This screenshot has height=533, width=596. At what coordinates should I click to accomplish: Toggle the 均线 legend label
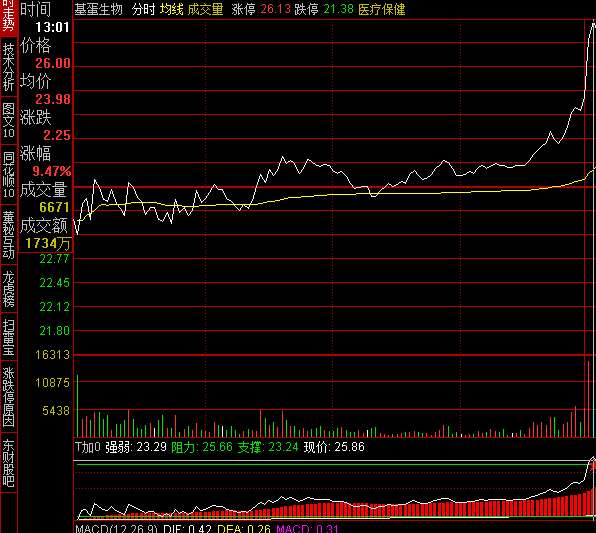coord(171,9)
